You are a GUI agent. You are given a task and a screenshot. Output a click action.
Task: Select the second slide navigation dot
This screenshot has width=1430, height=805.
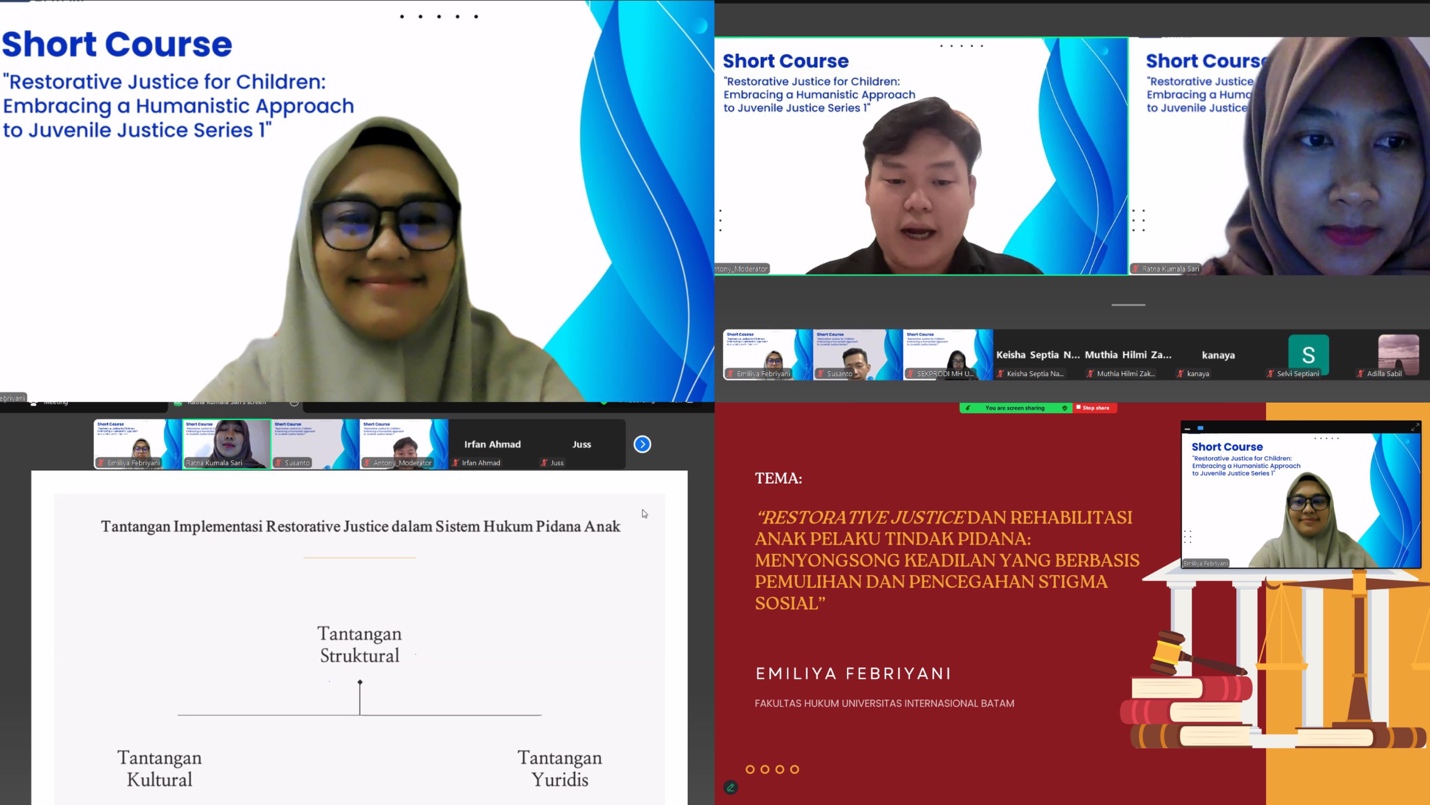pos(765,769)
